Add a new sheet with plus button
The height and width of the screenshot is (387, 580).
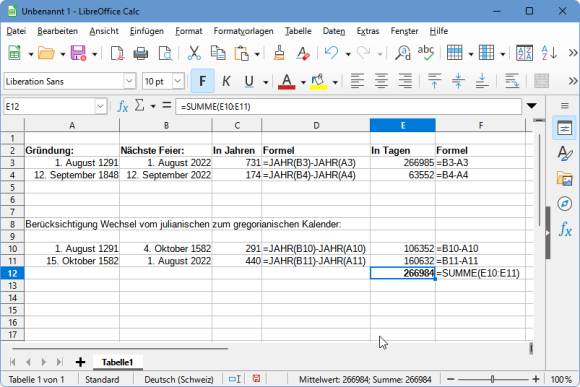pyautogui.click(x=80, y=362)
